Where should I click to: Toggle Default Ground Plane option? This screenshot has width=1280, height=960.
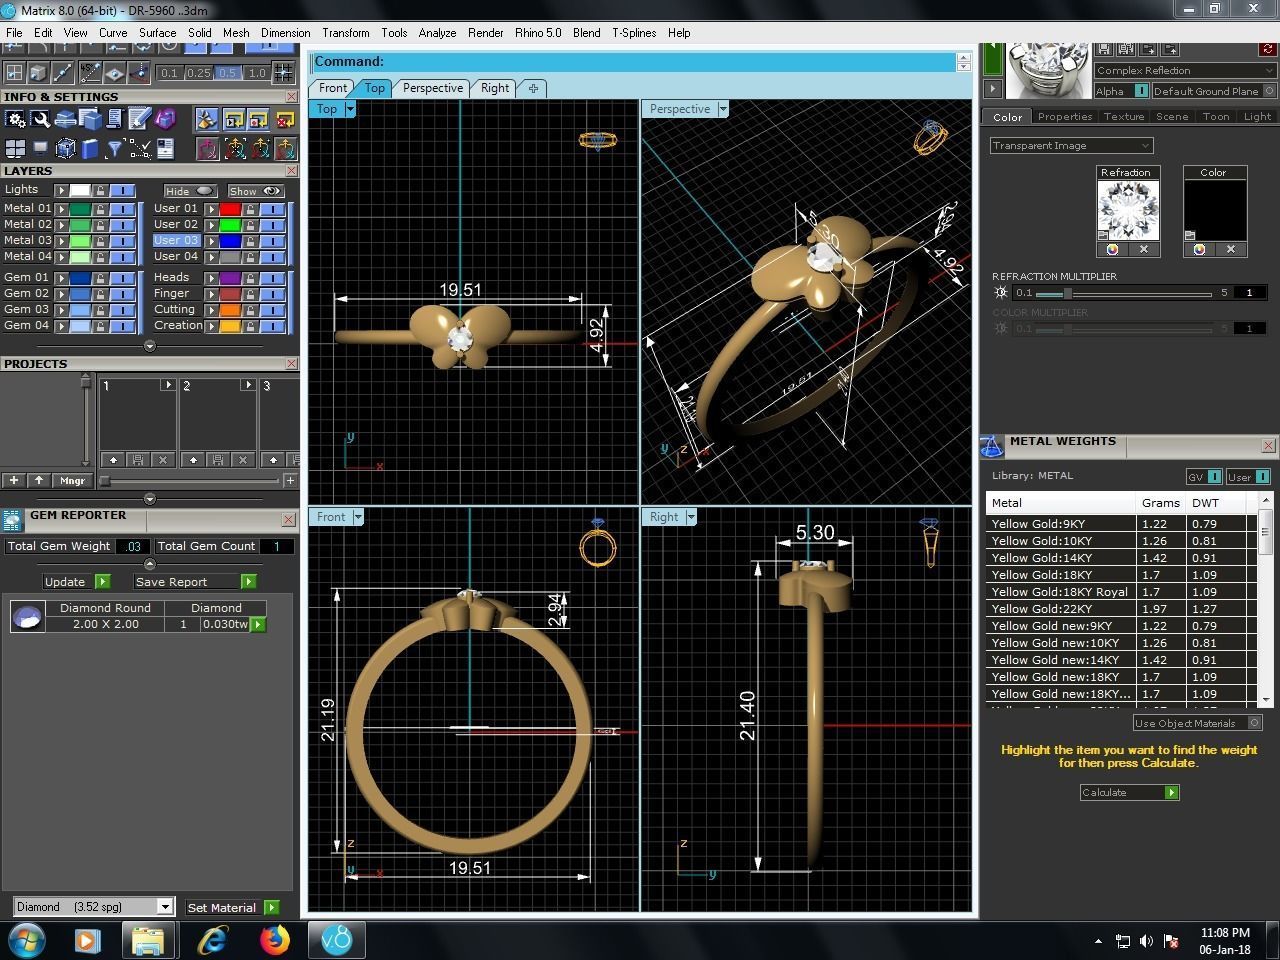click(1270, 91)
